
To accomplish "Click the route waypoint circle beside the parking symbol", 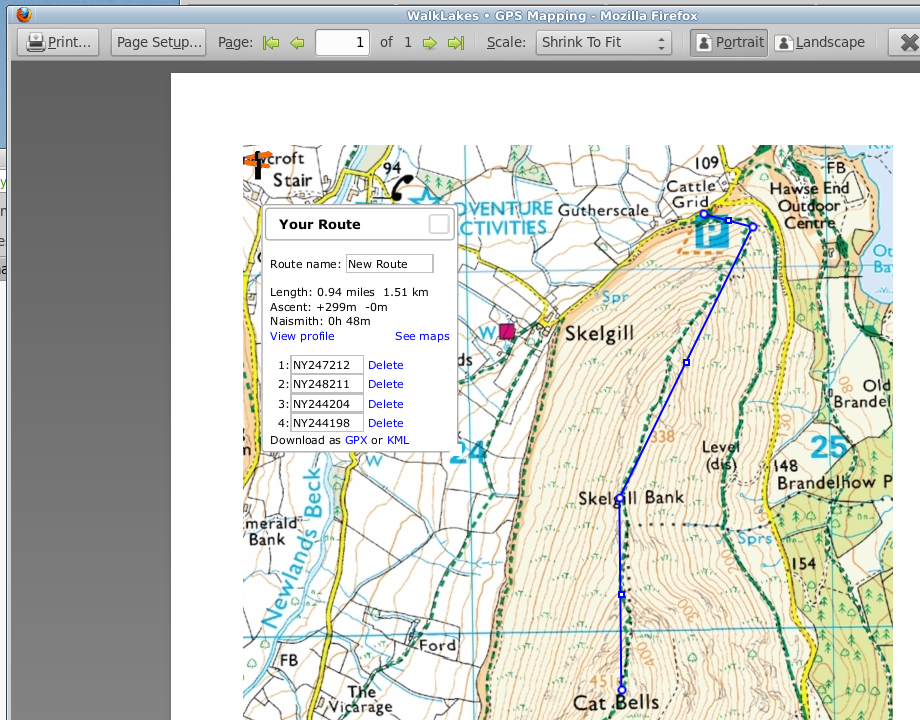I will point(753,227).
